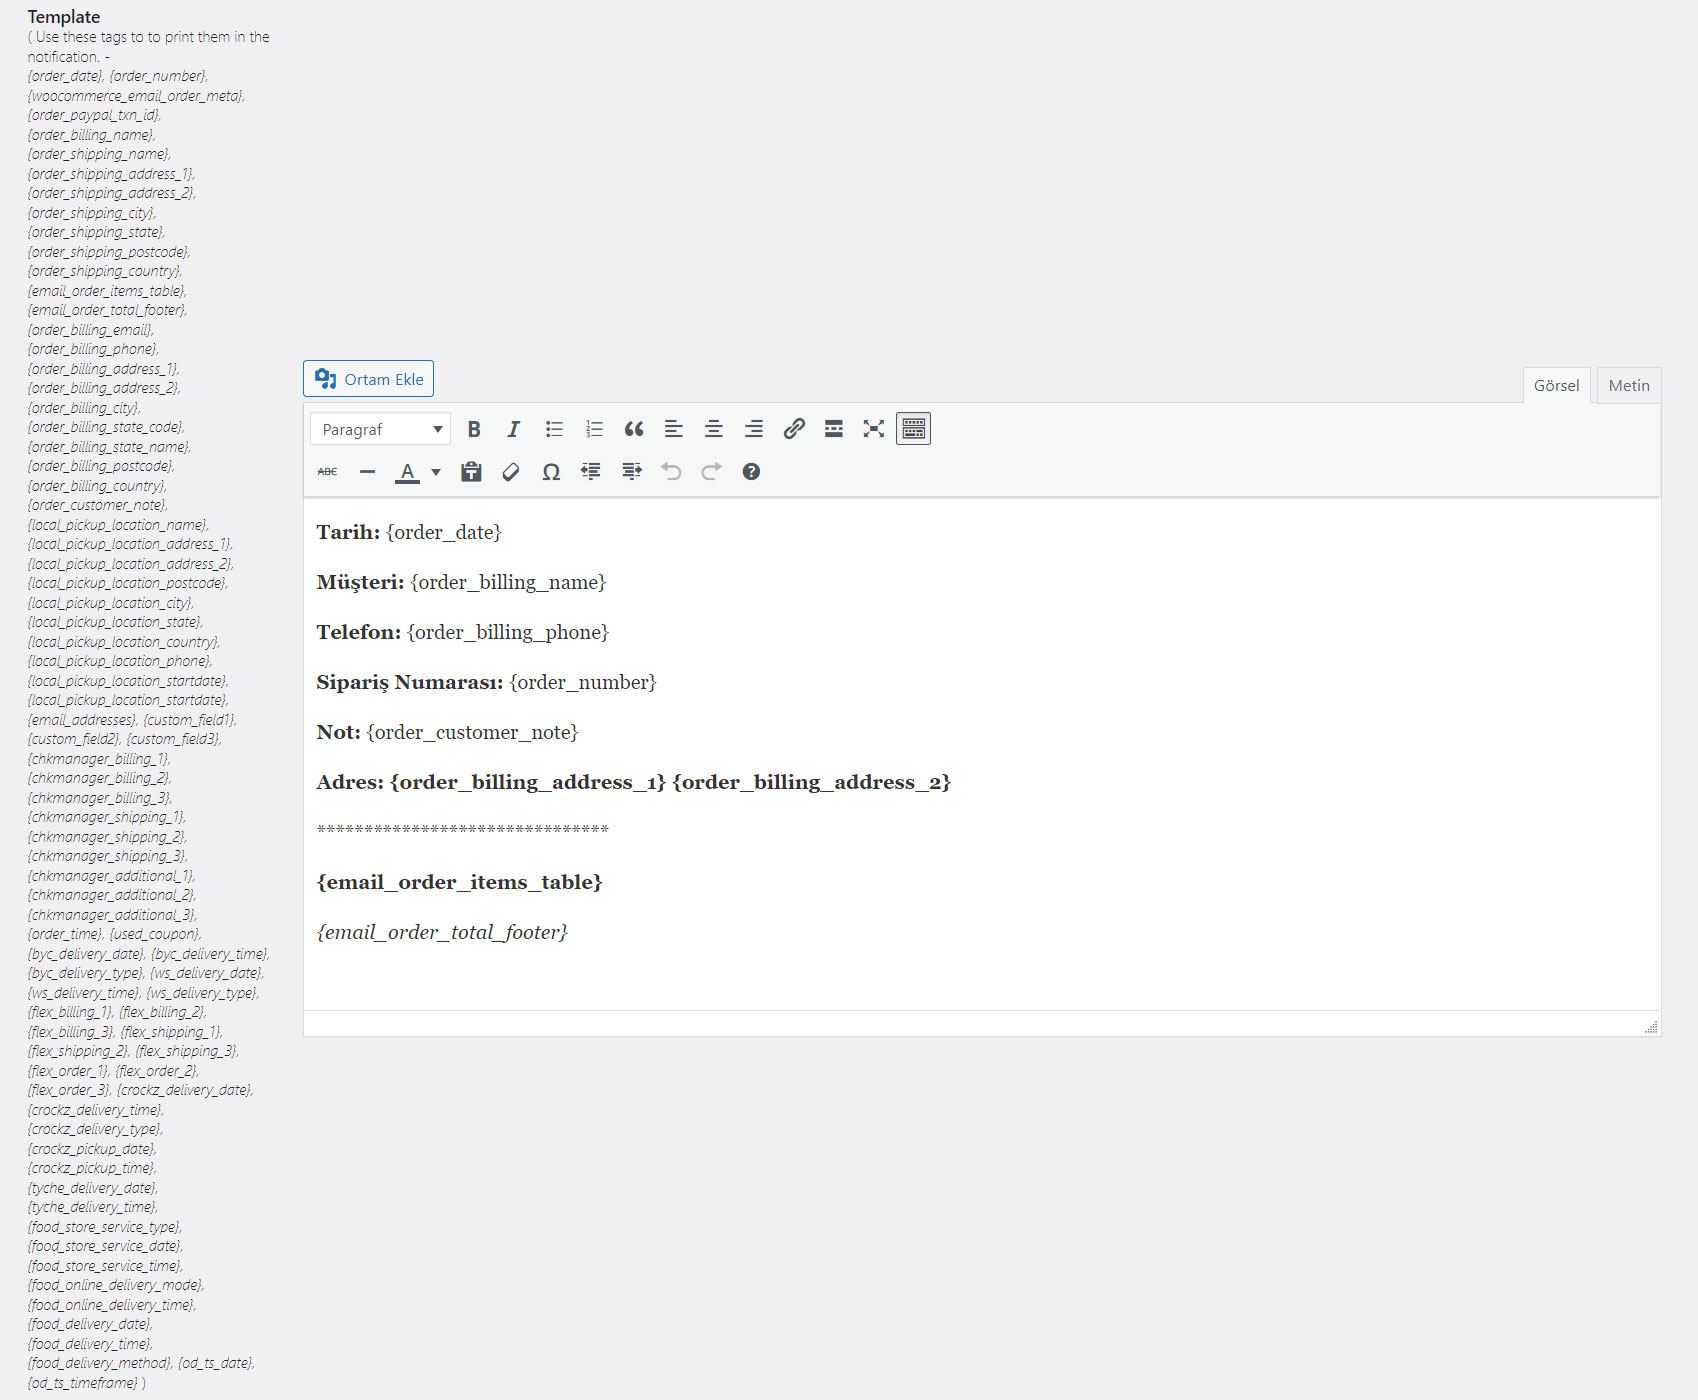
Task: Click the Telefon billing phone line
Action: click(462, 632)
